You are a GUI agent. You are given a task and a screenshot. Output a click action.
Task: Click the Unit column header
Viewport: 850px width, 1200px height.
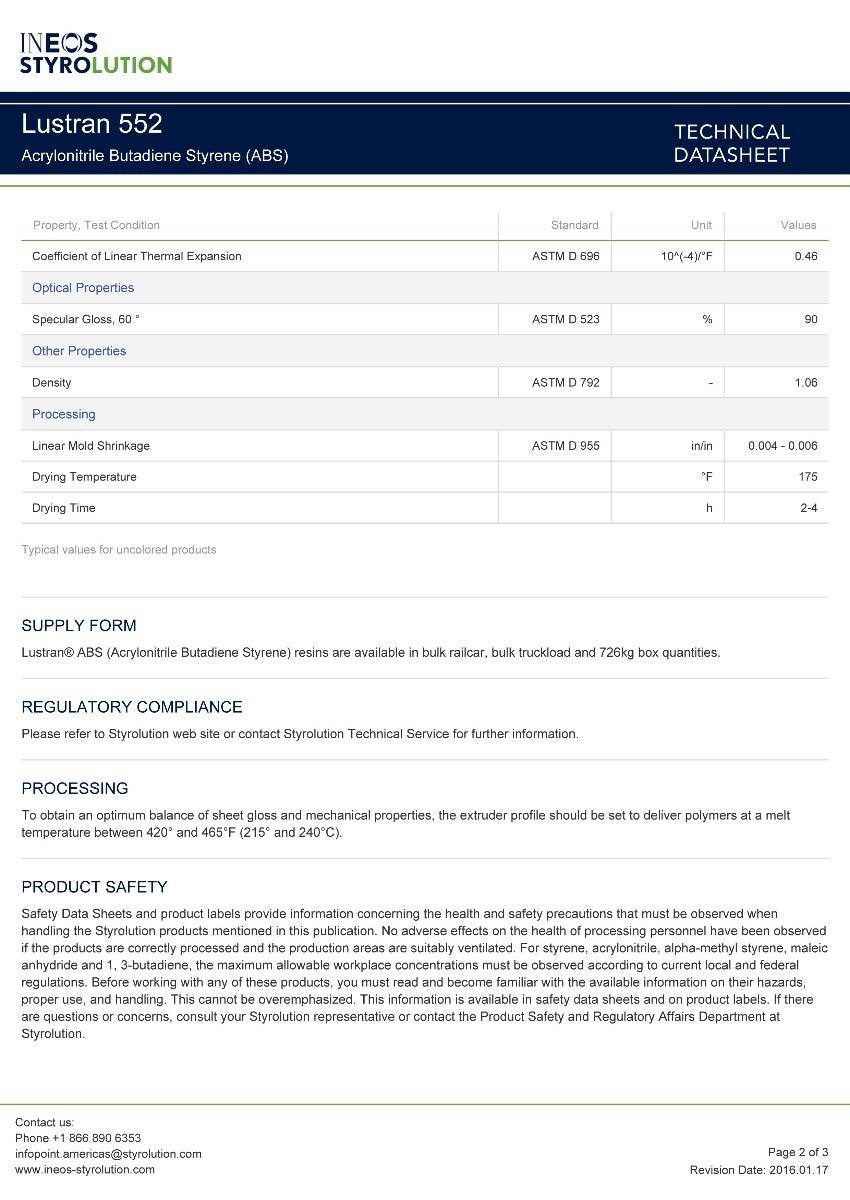tap(701, 225)
